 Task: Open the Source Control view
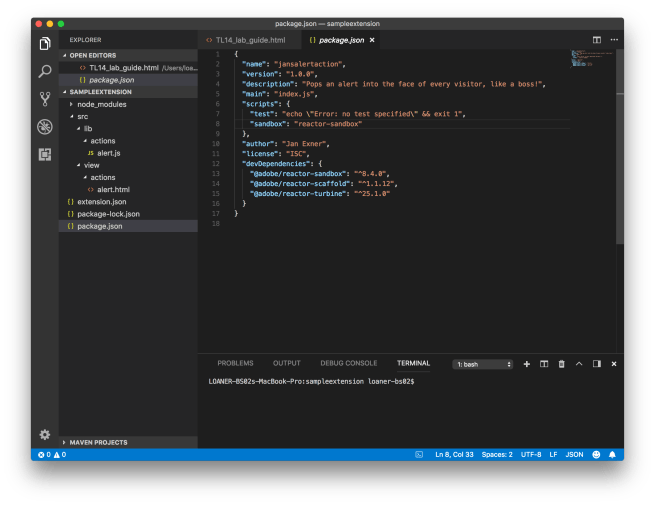coord(45,99)
